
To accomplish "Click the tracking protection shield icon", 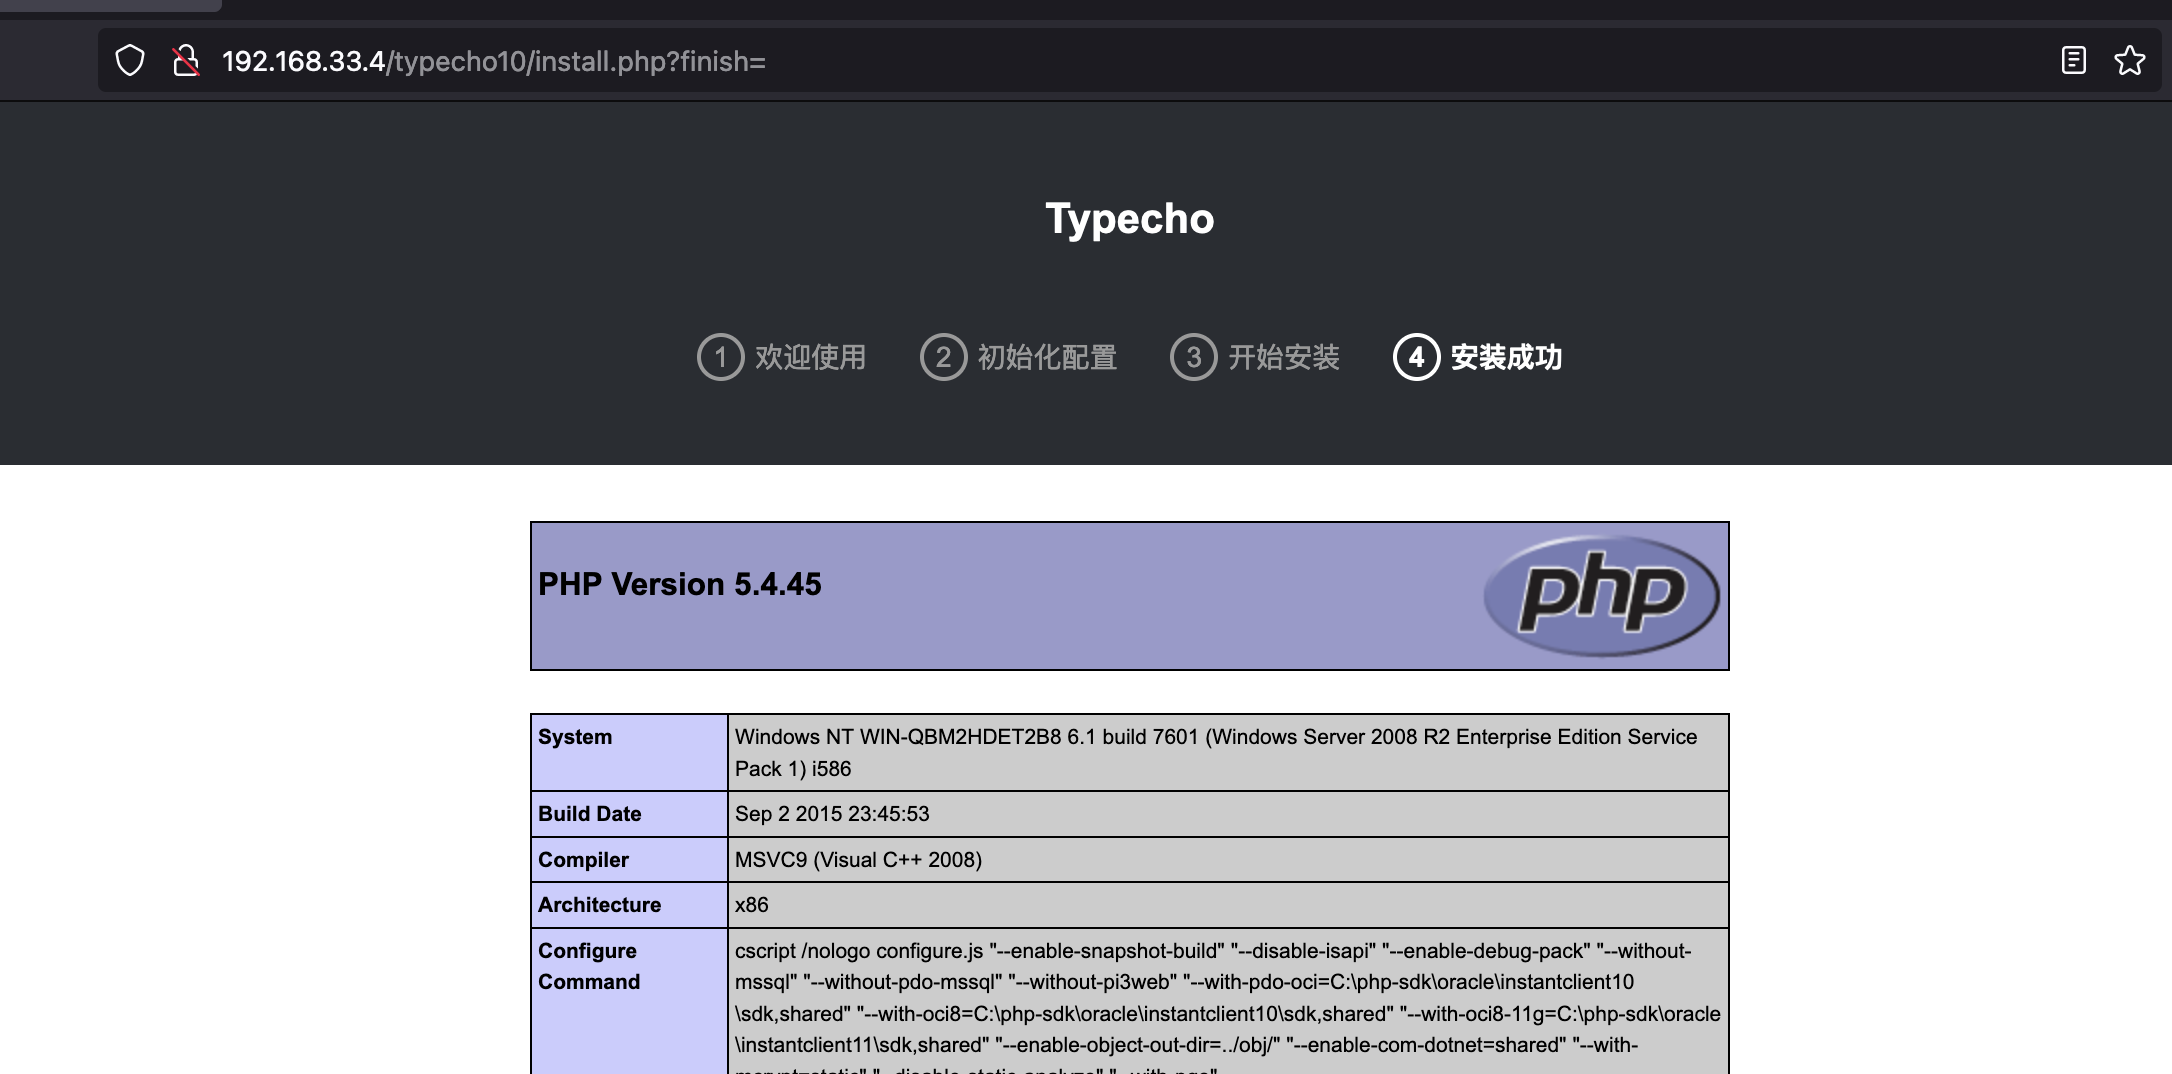I will point(130,61).
